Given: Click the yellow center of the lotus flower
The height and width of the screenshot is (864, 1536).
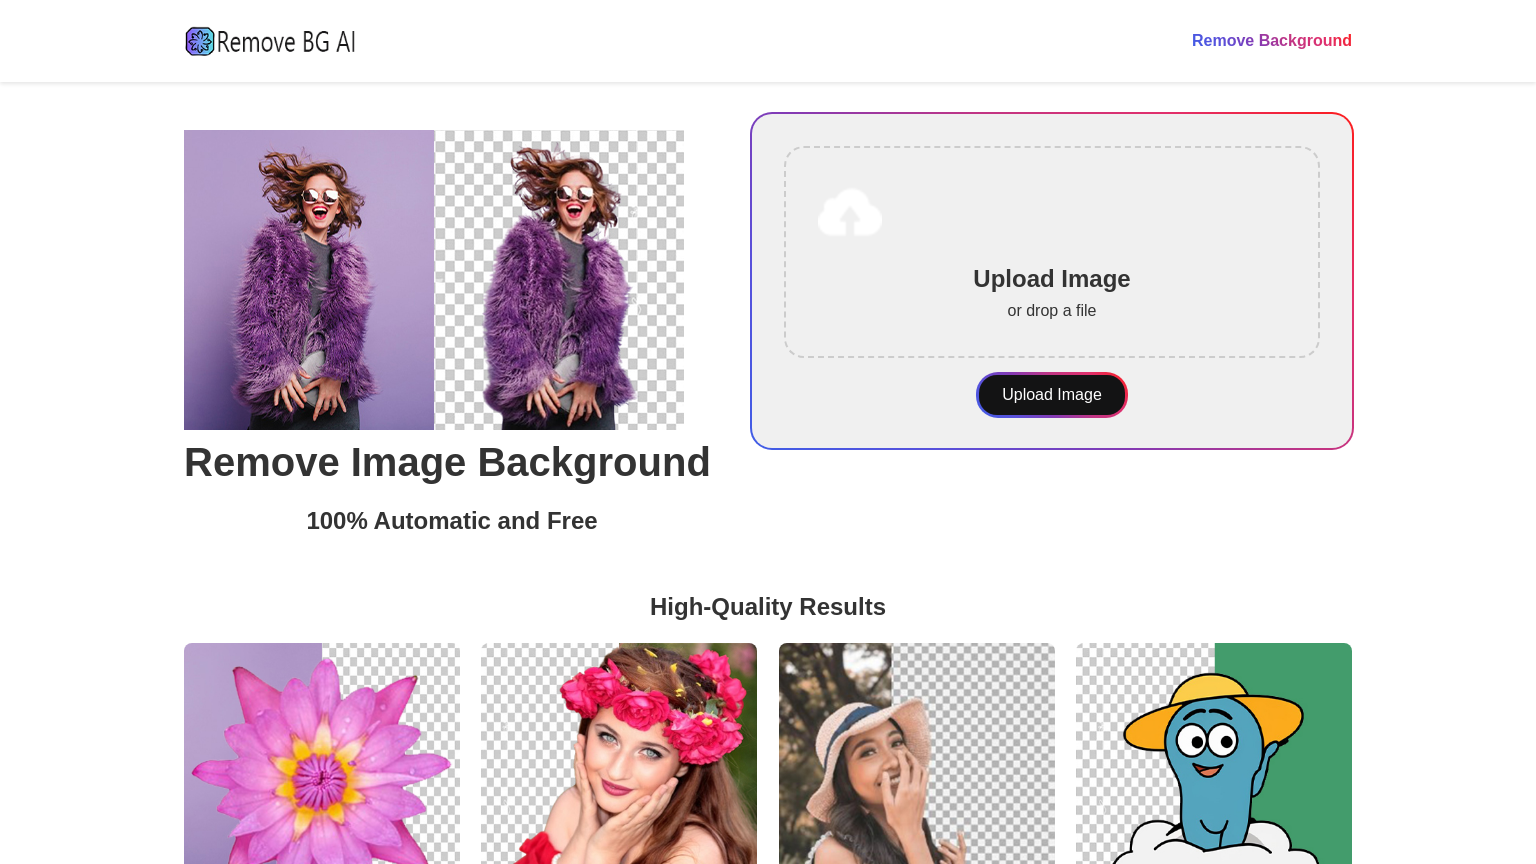Looking at the screenshot, I should point(320,772).
